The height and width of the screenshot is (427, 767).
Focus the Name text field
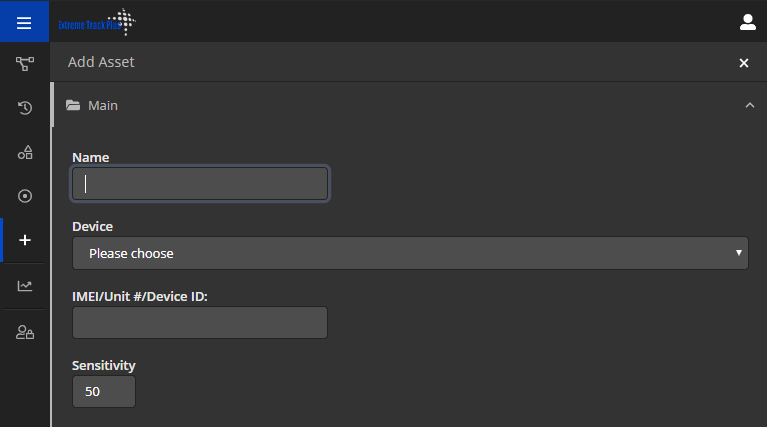coord(200,184)
